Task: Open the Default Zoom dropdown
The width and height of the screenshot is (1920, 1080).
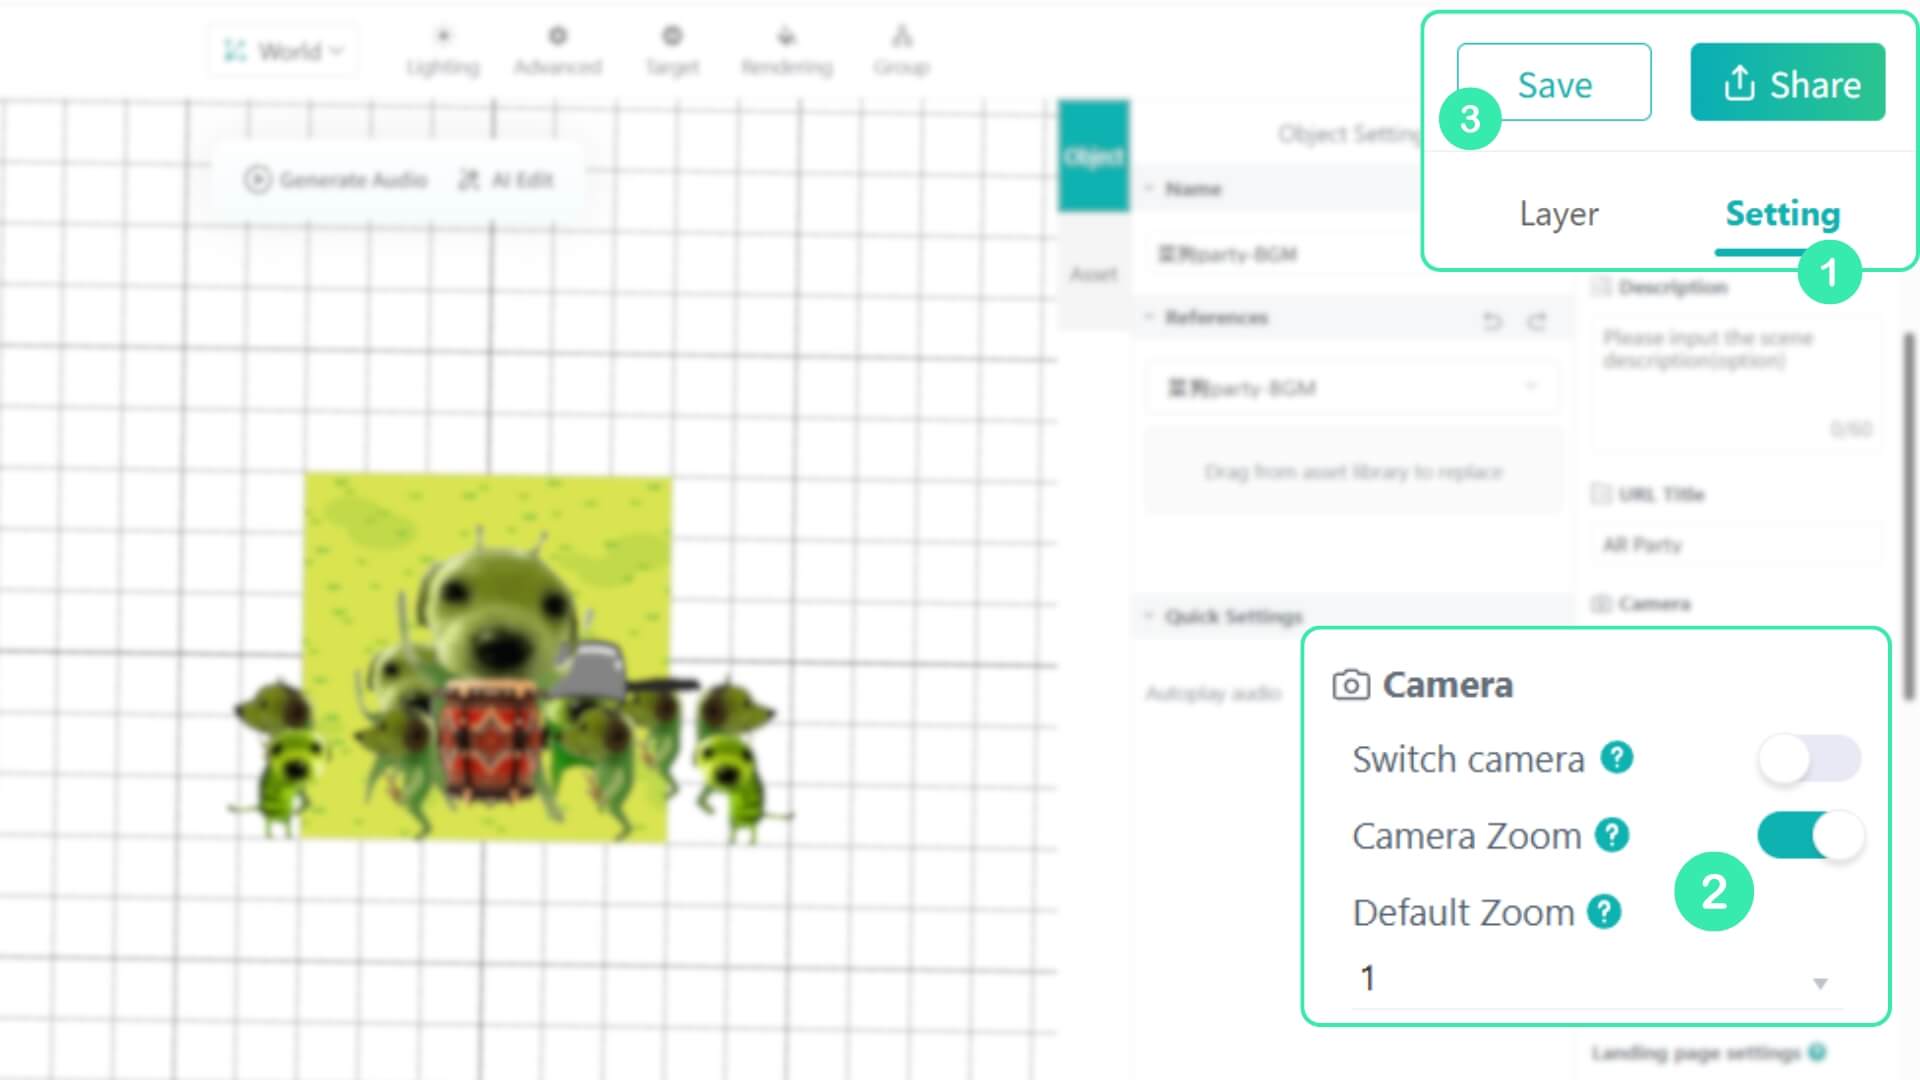Action: click(1596, 978)
